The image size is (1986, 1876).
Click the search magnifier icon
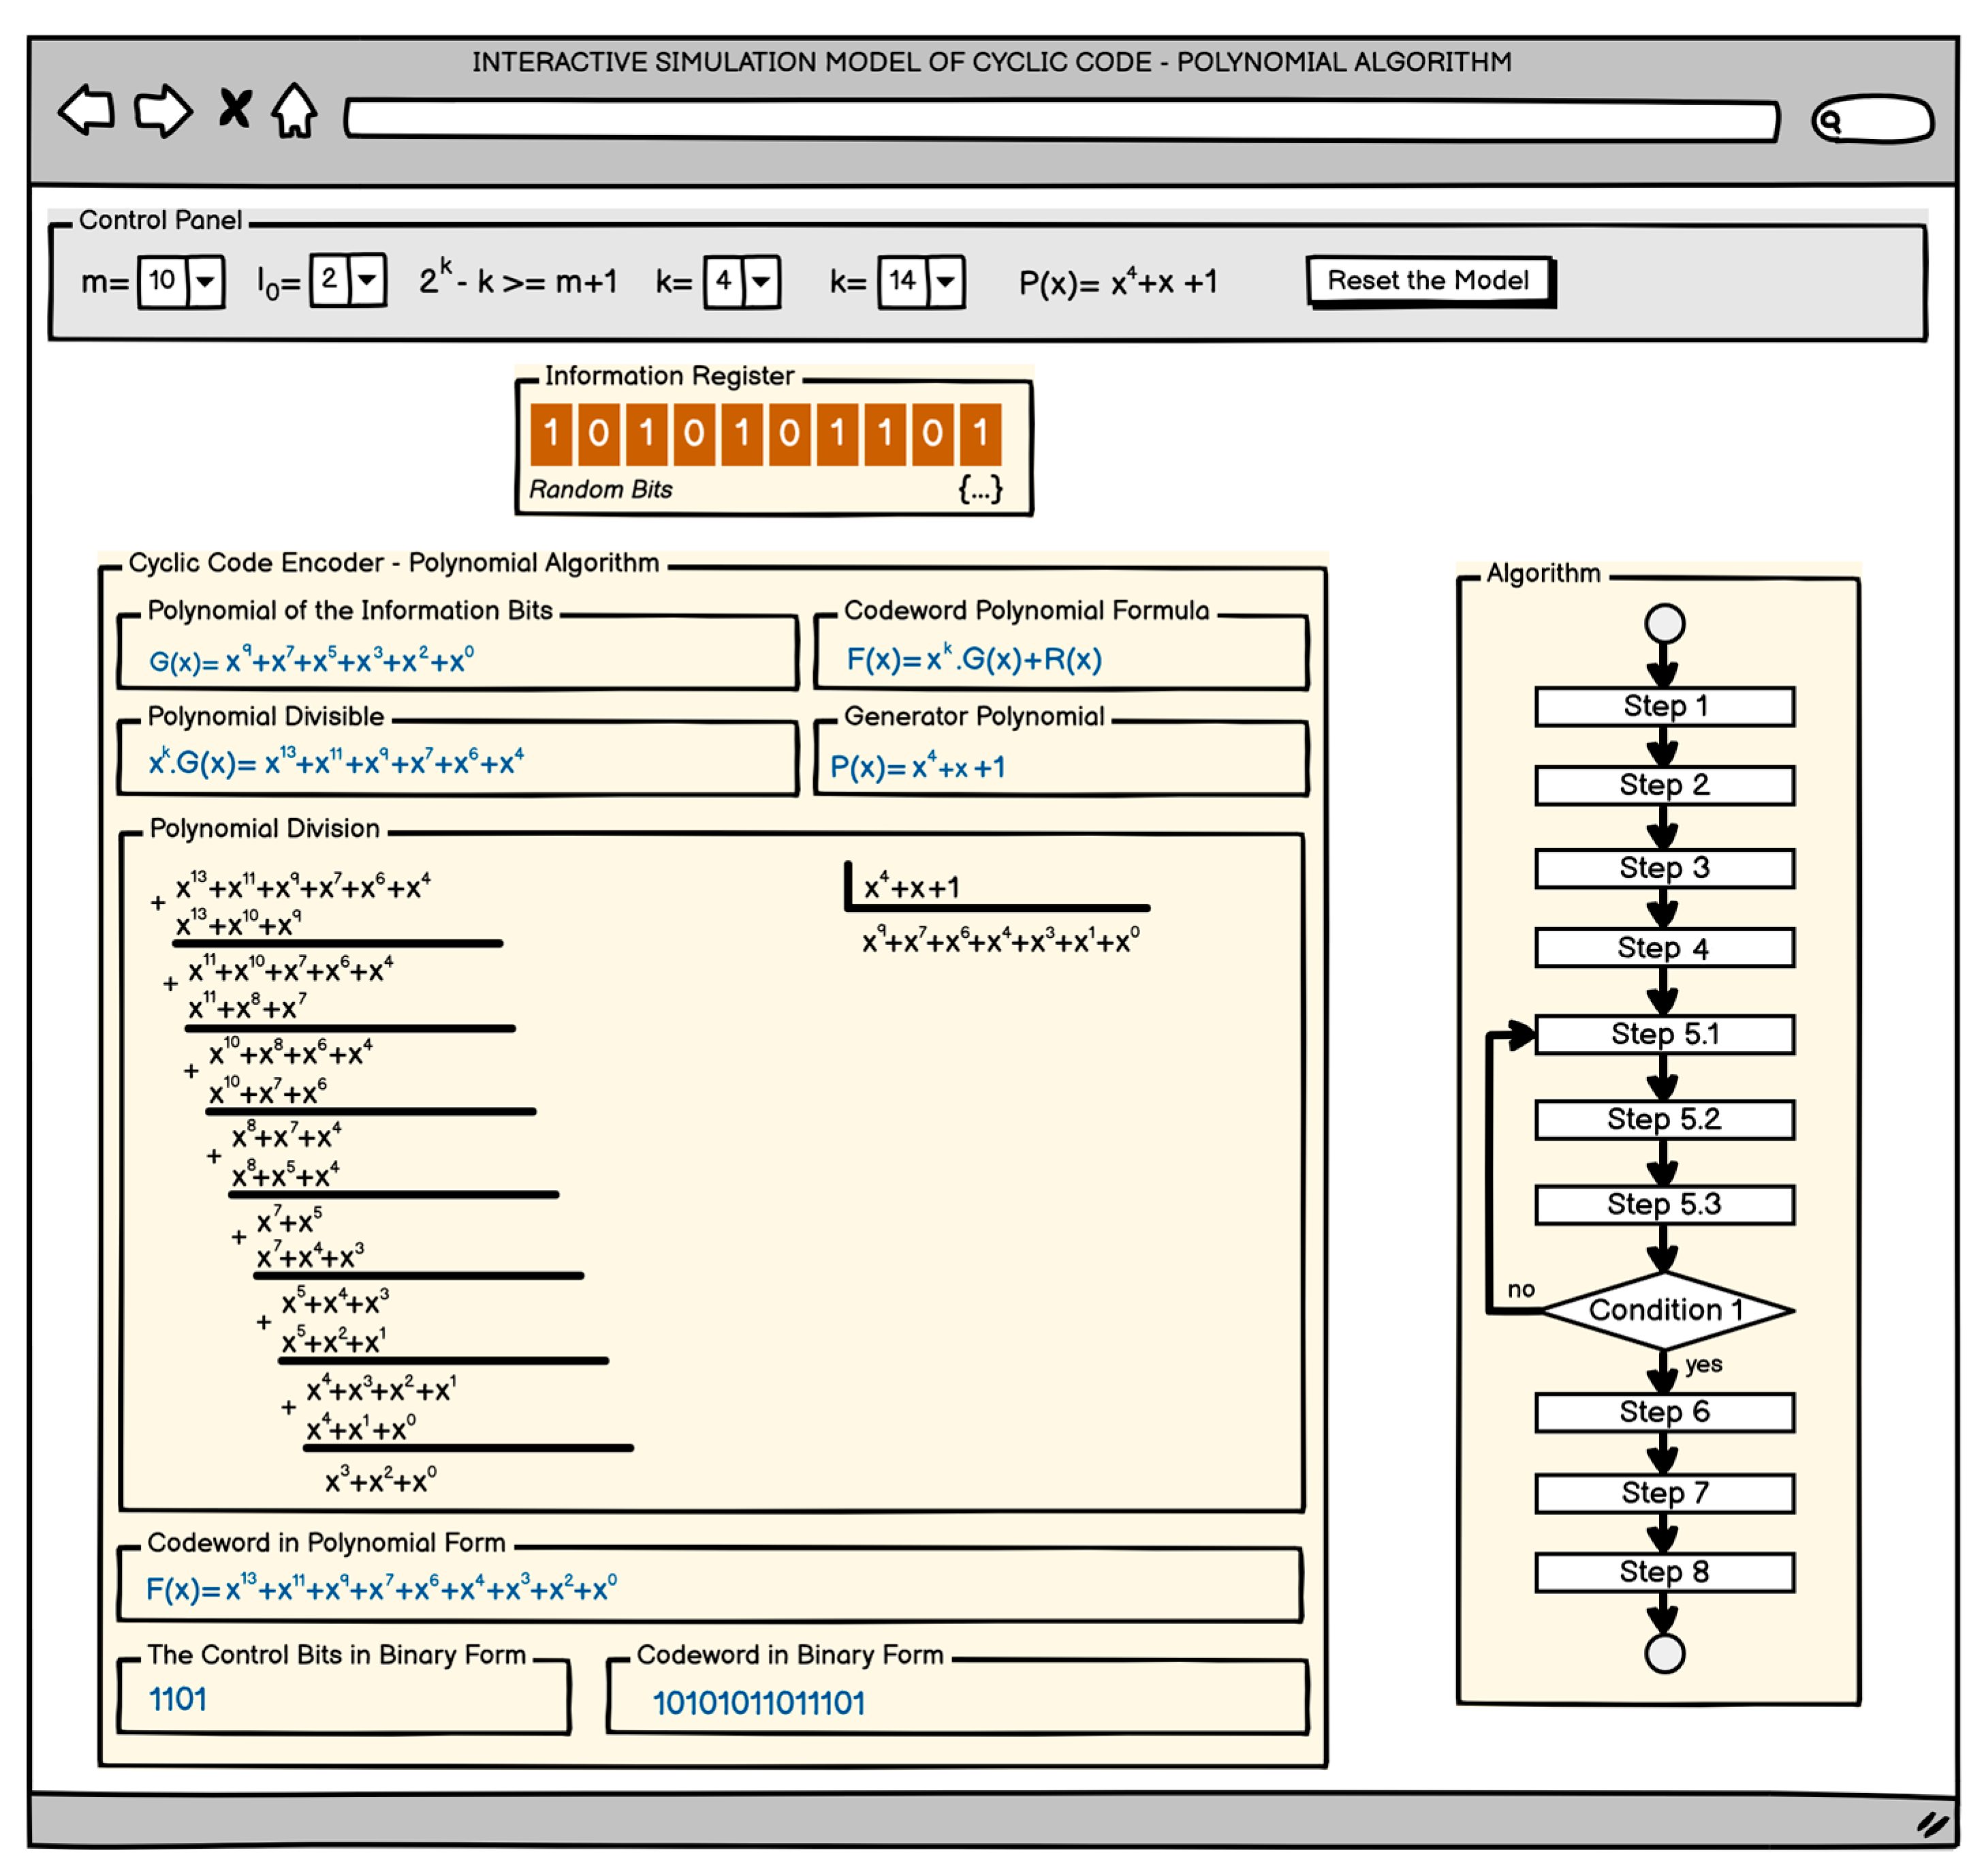tap(1830, 122)
